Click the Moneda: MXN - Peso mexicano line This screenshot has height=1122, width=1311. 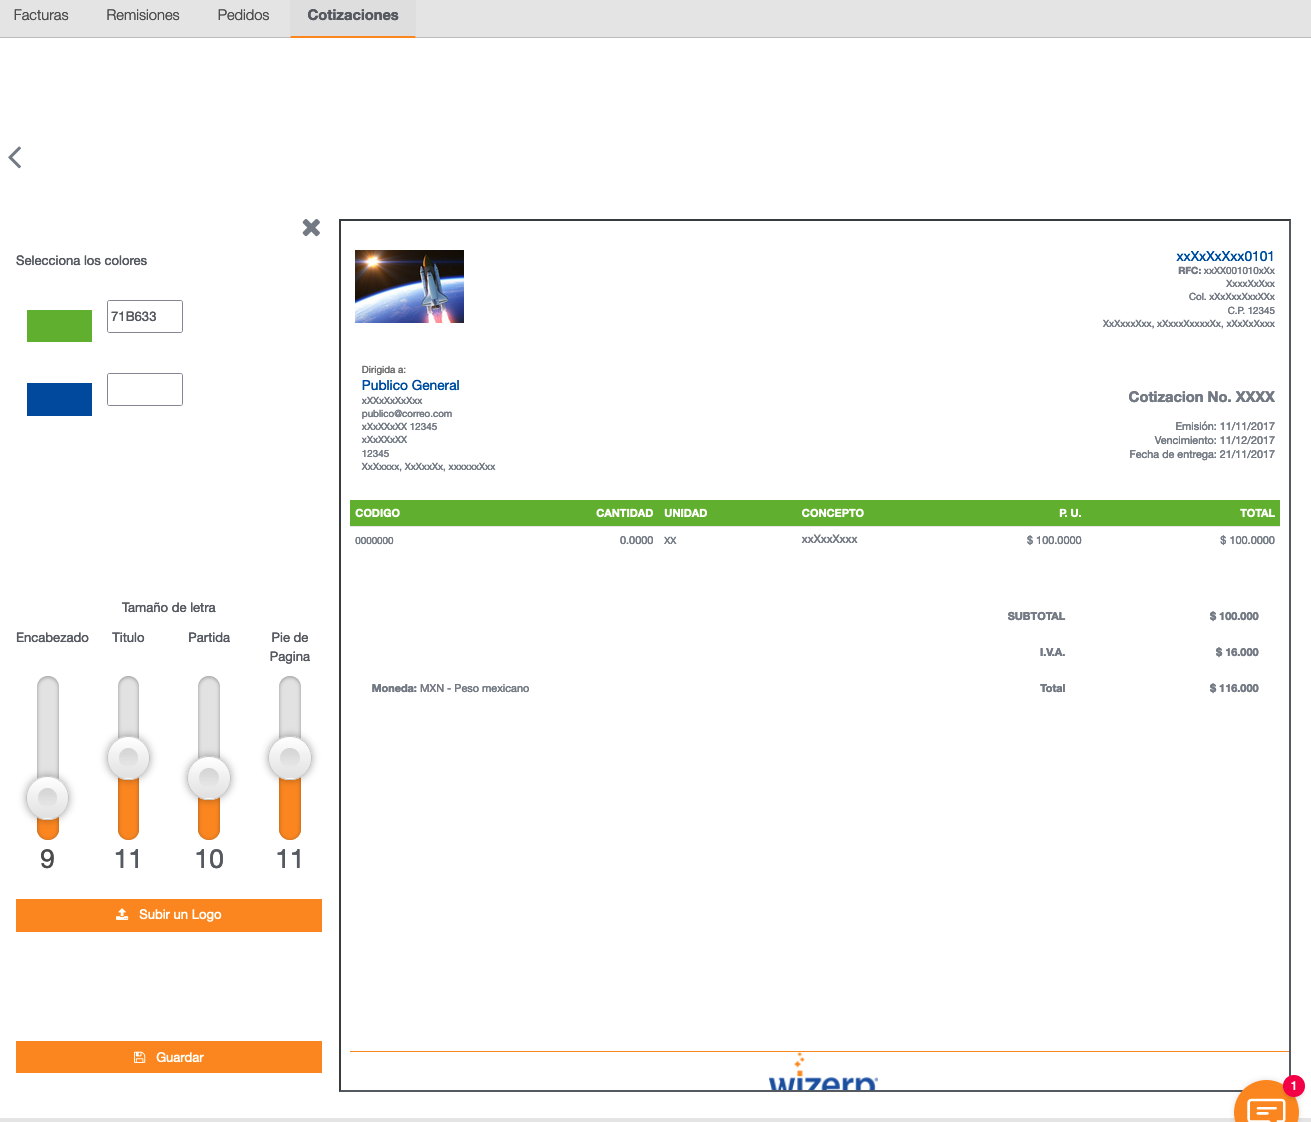450,688
